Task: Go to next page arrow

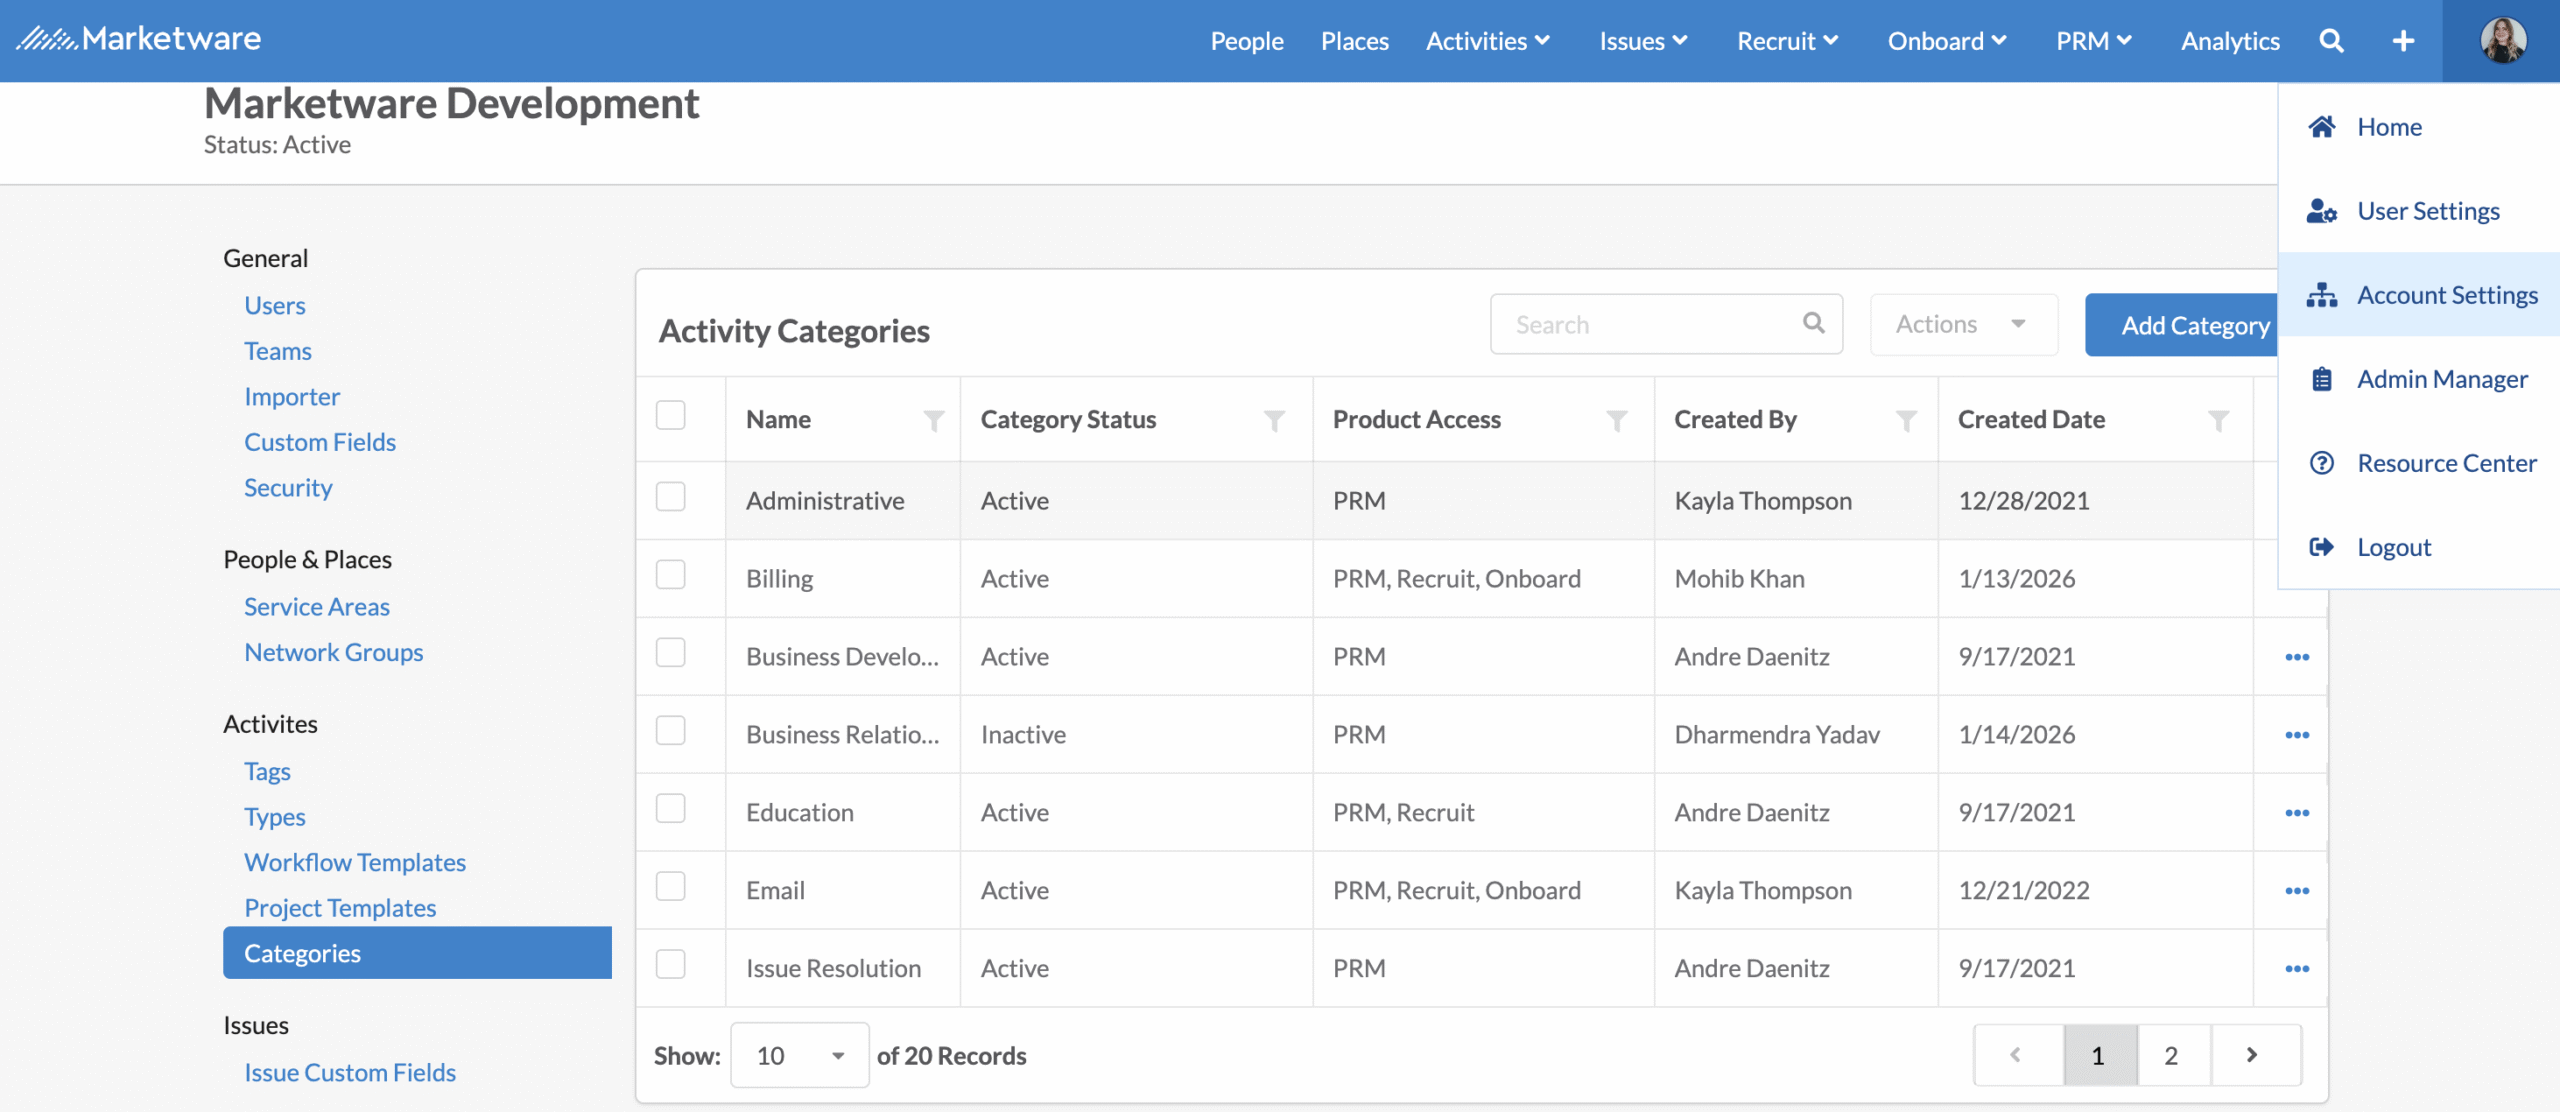Action: point(2252,1055)
